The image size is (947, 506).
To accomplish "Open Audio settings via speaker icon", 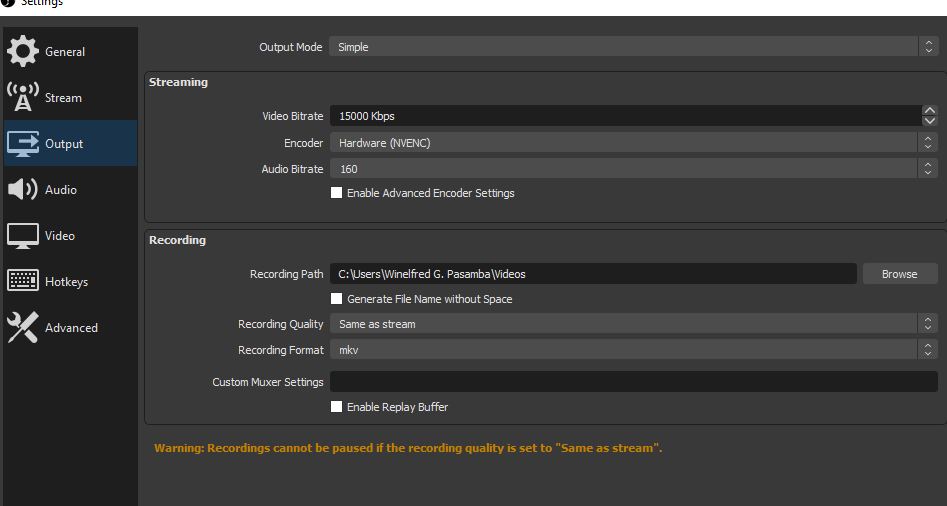I will [x=23, y=190].
